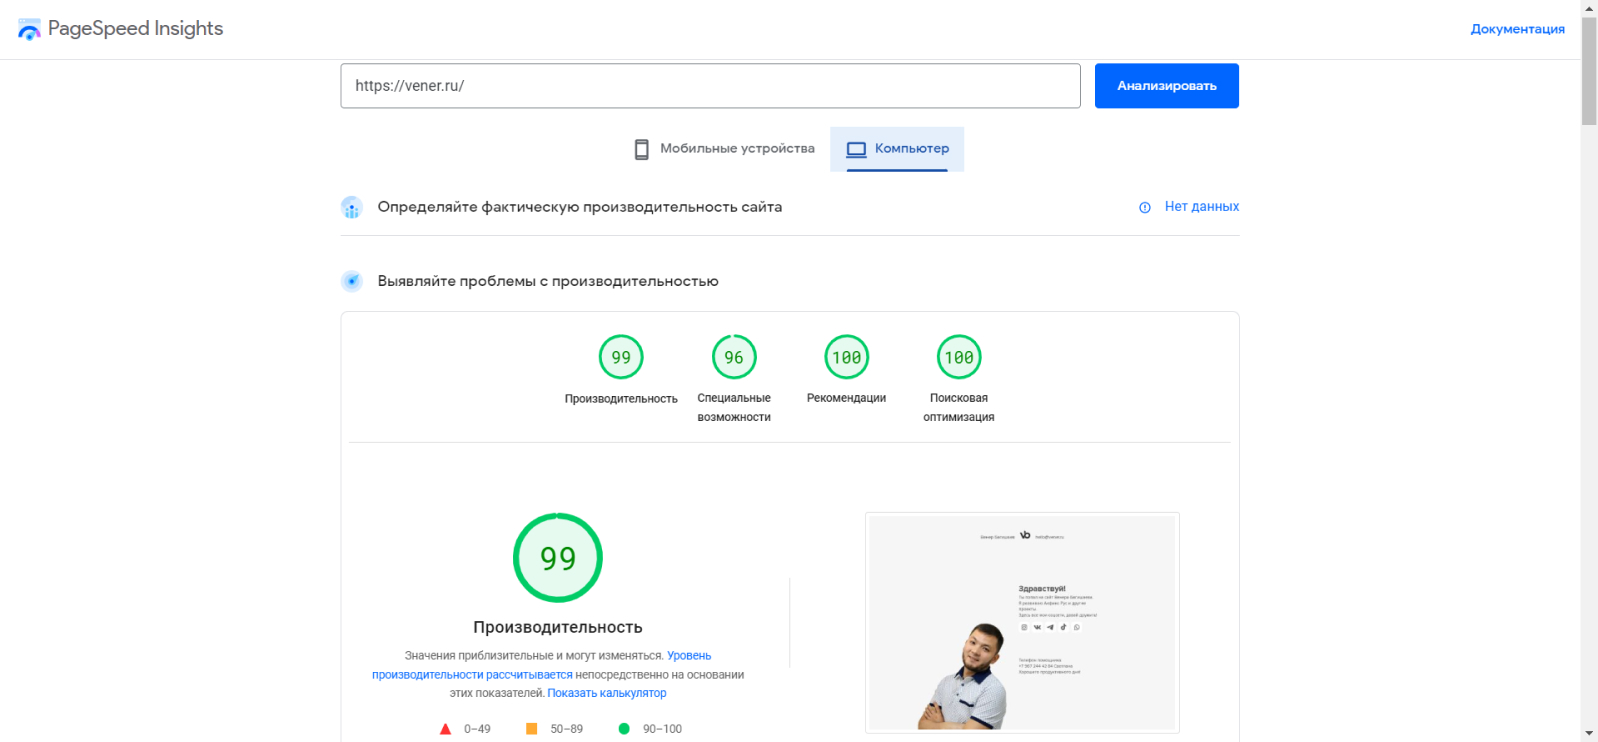Click the orange square 50–89 legend icon
This screenshot has width=1598, height=742.
click(532, 729)
